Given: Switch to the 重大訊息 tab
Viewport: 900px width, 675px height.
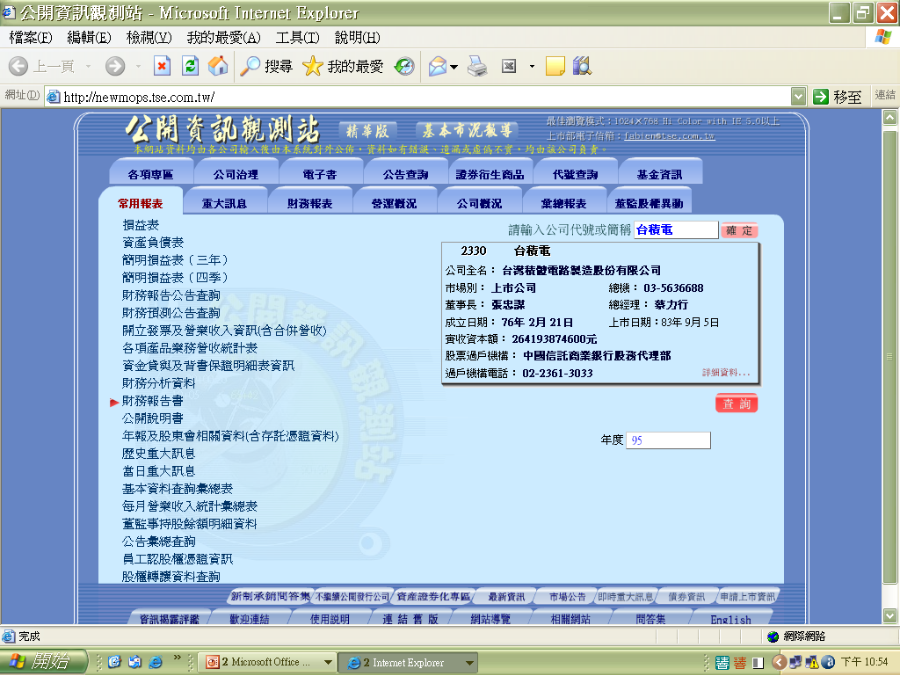Looking at the screenshot, I should pyautogui.click(x=224, y=203).
